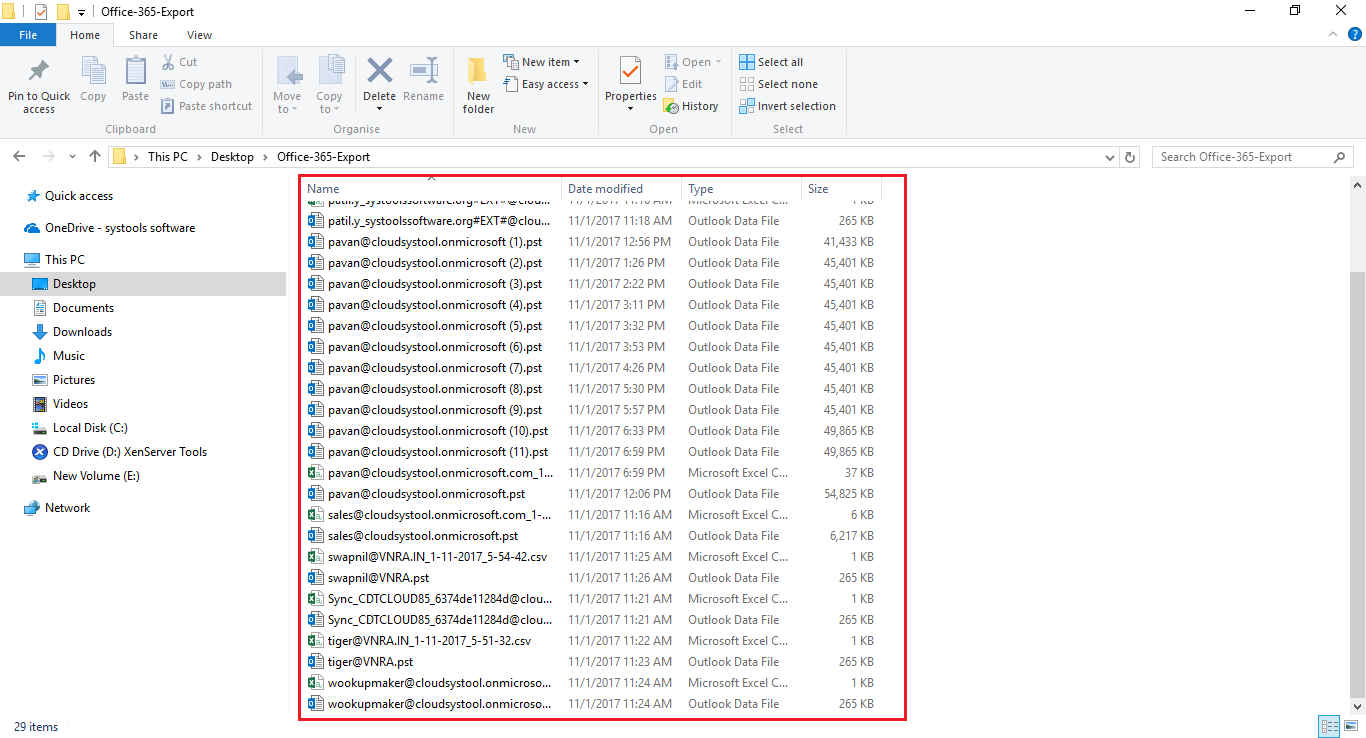This screenshot has height=738, width=1366.
Task: Switch to the View tab
Action: click(x=199, y=35)
